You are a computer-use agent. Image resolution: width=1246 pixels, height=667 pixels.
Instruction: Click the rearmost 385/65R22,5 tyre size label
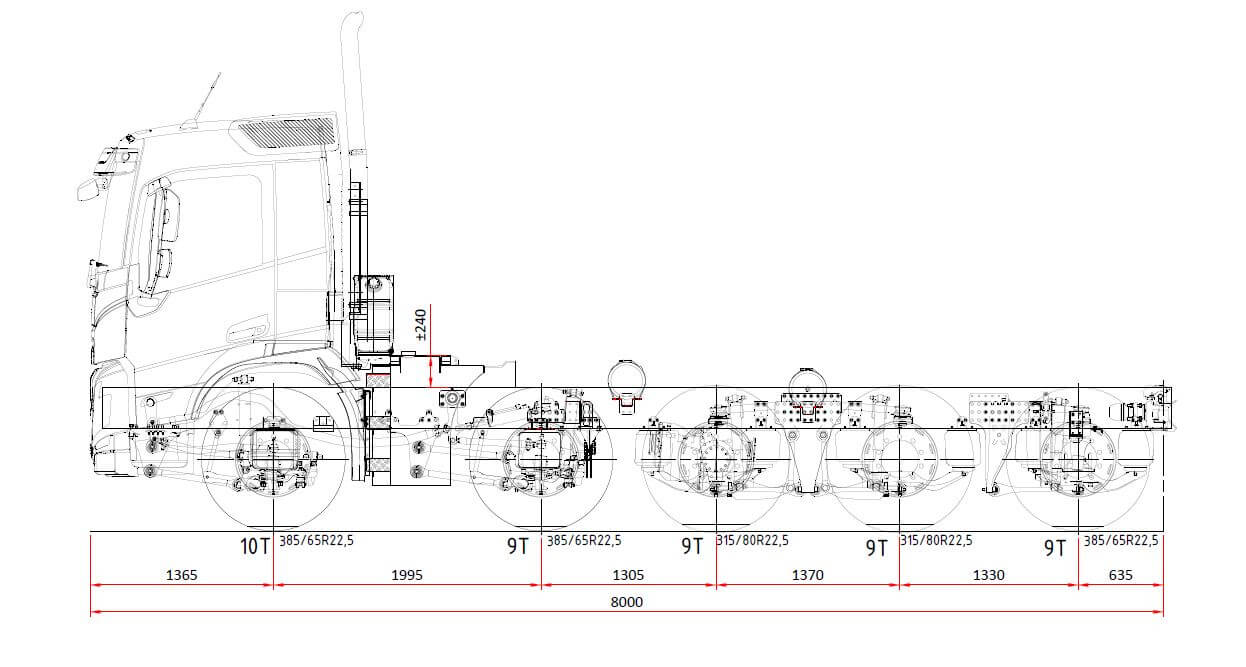tap(1121, 541)
